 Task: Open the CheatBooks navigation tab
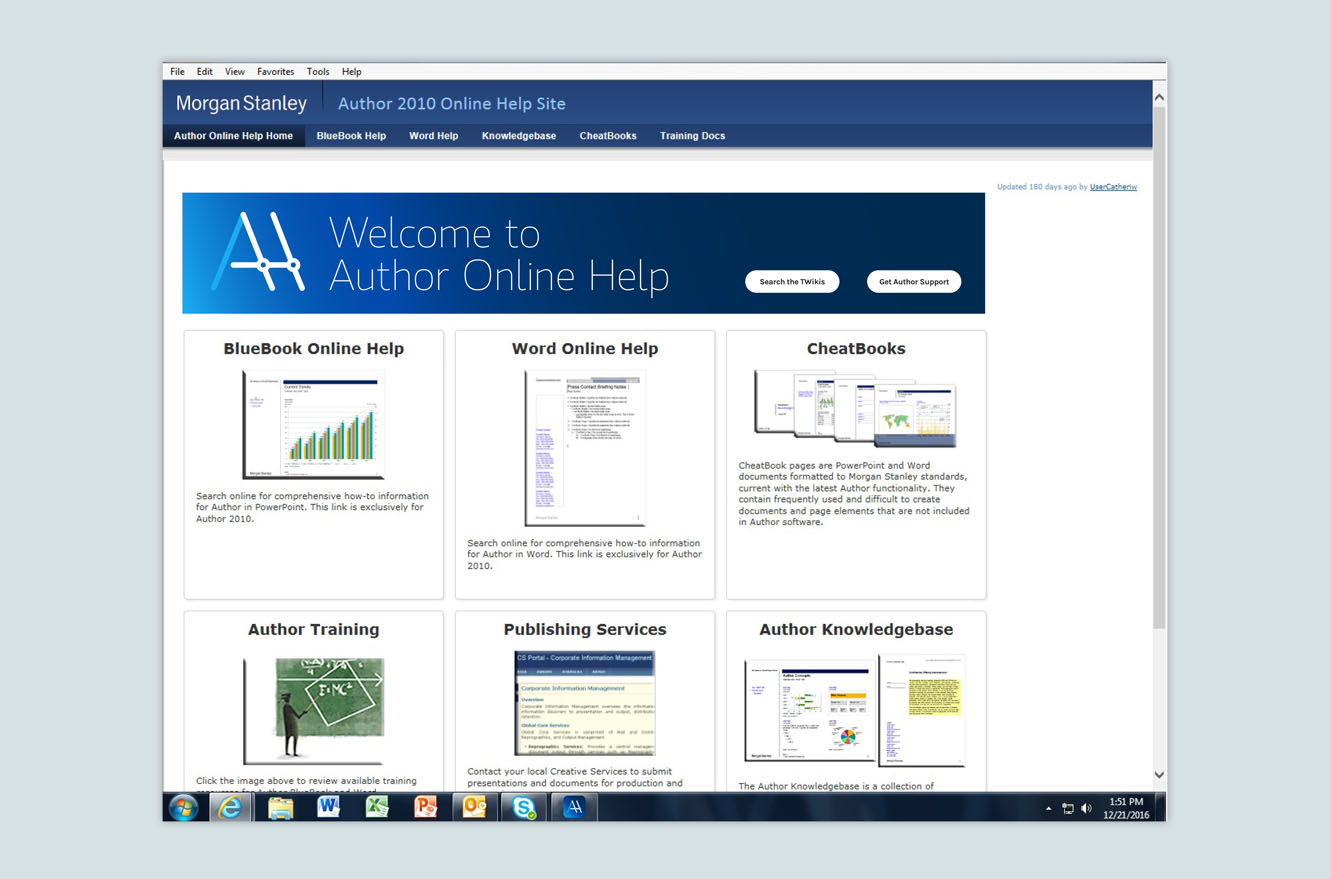[608, 136]
